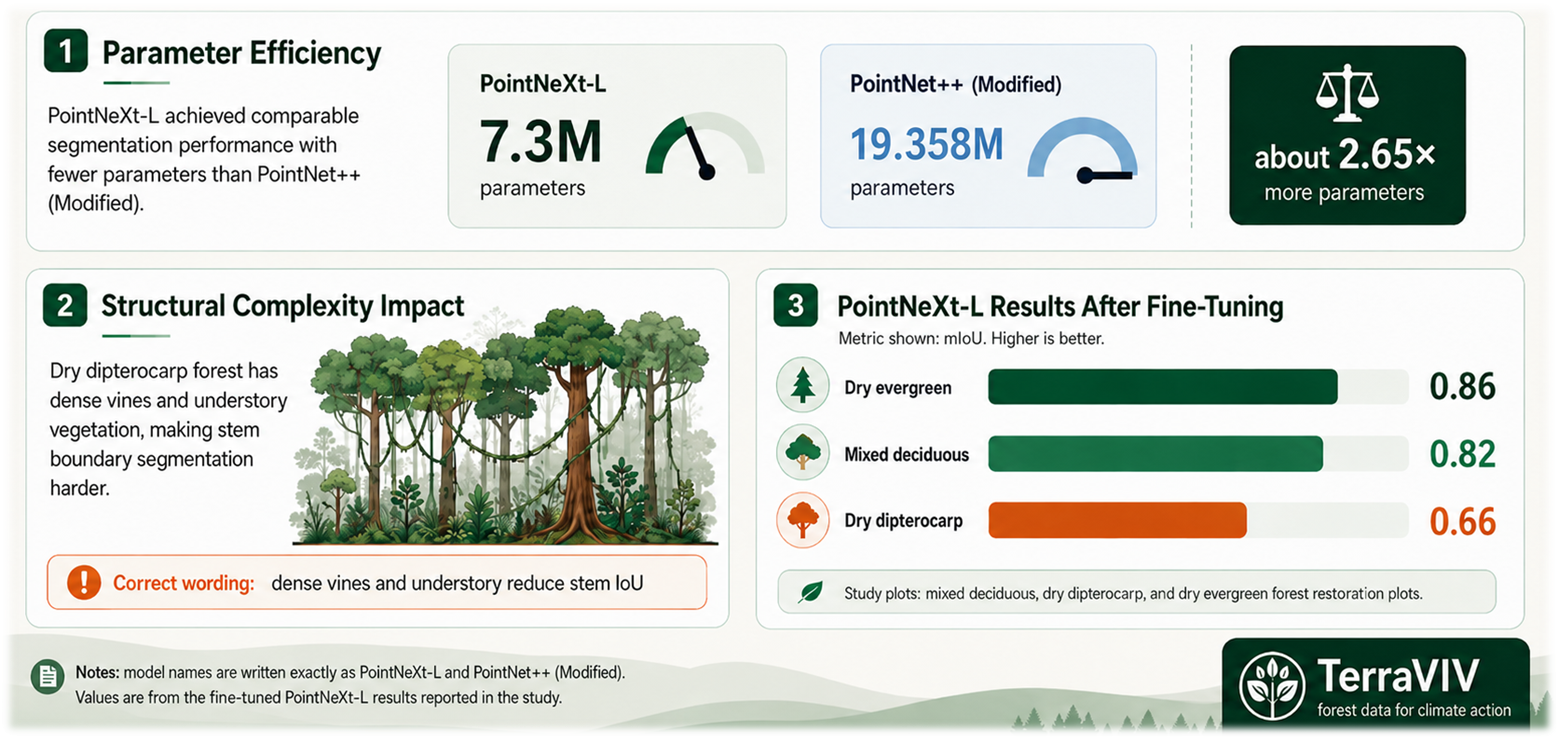This screenshot has width=1558, height=739.
Task: Click the Parameter Efficiency heading
Action: (x=242, y=53)
